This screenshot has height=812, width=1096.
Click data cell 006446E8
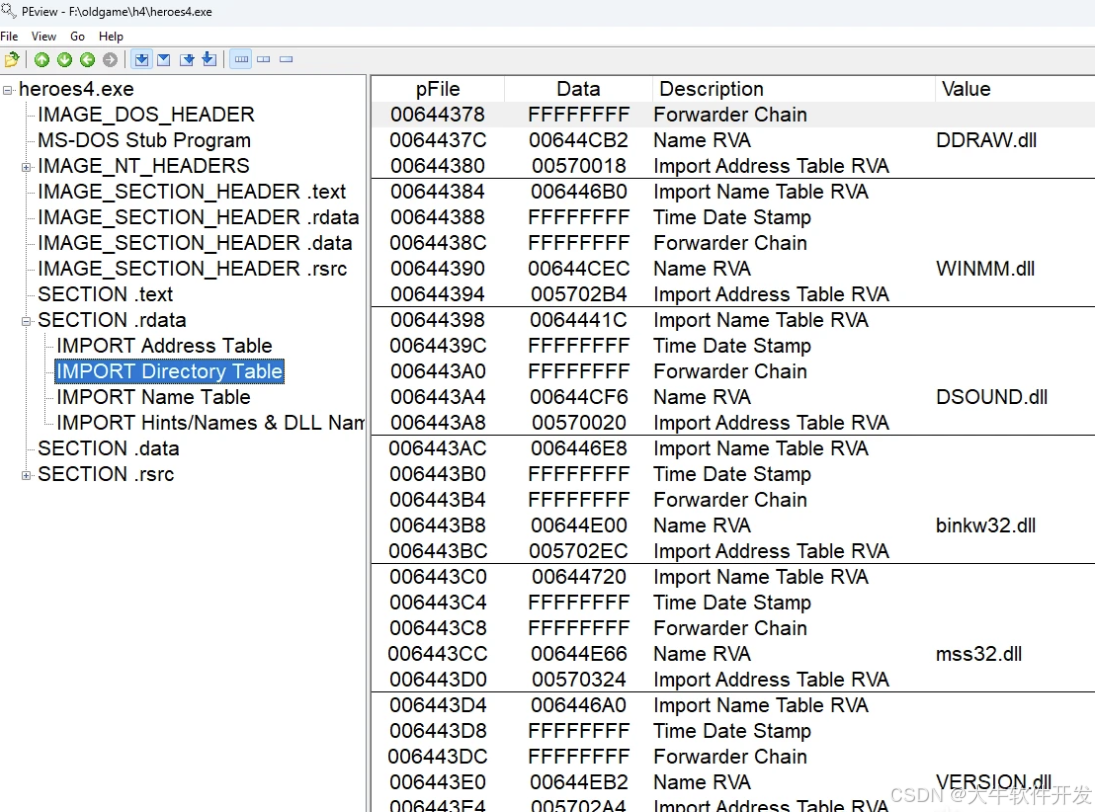click(x=579, y=448)
